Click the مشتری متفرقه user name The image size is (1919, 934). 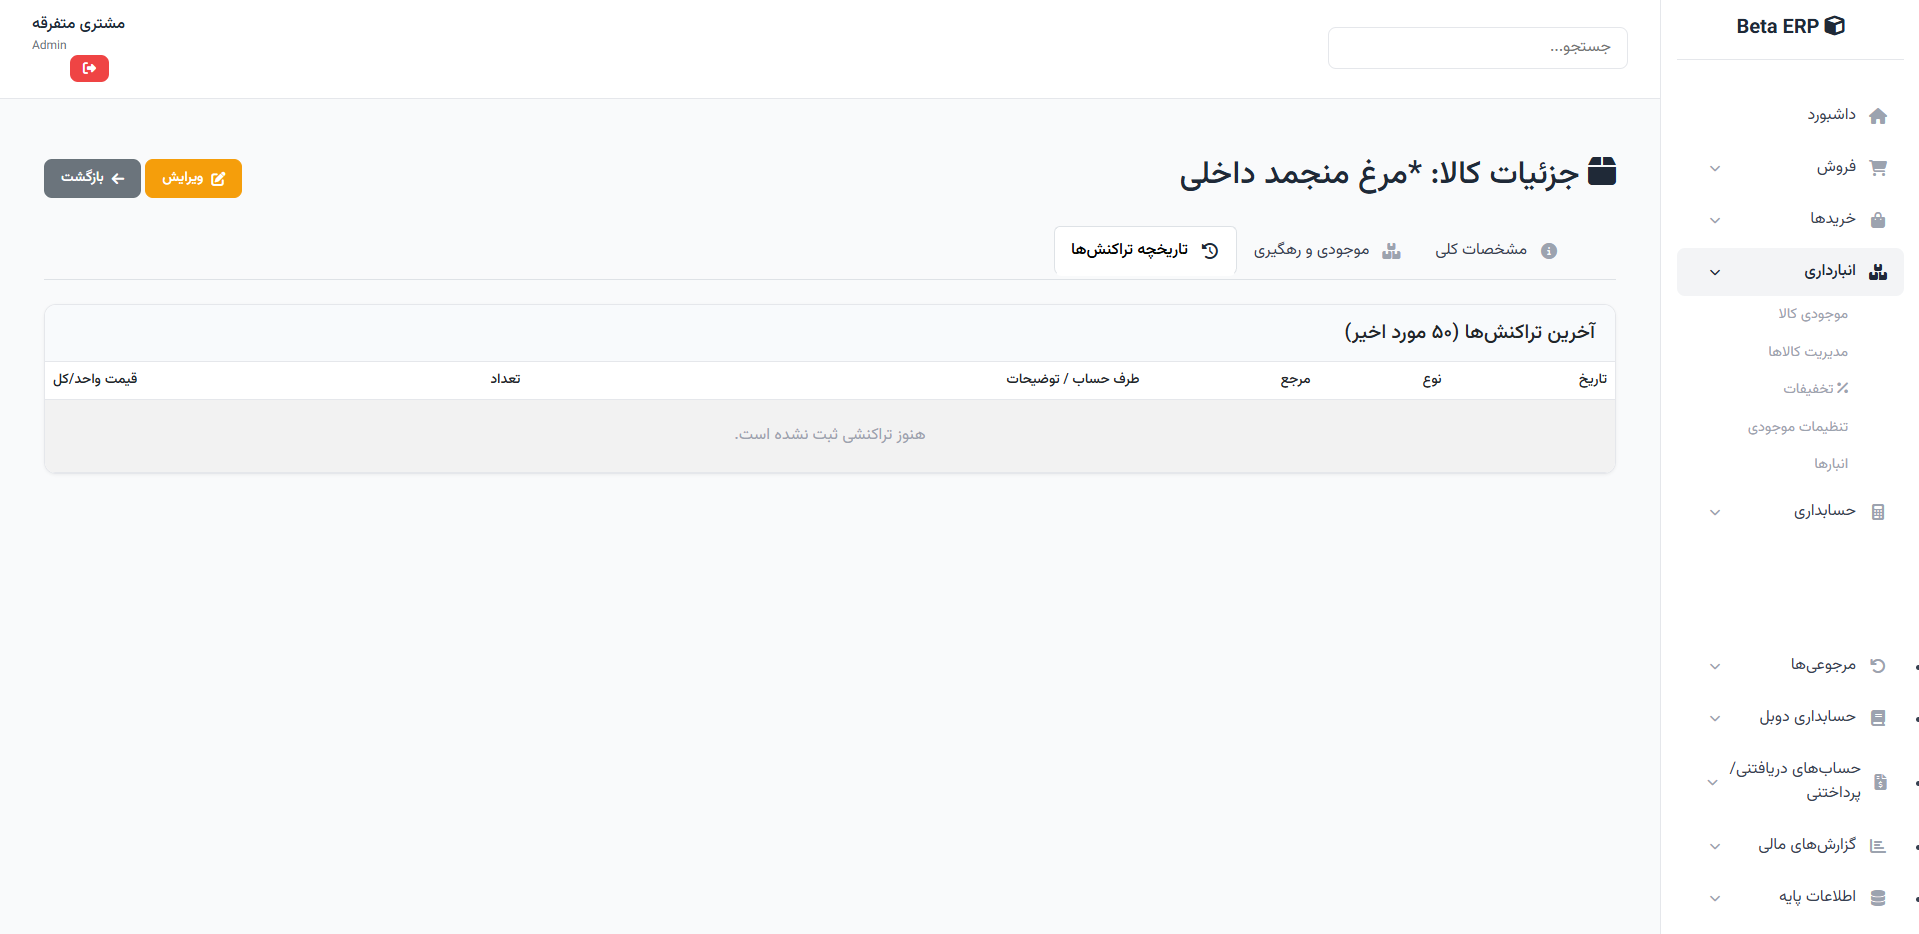tap(78, 23)
